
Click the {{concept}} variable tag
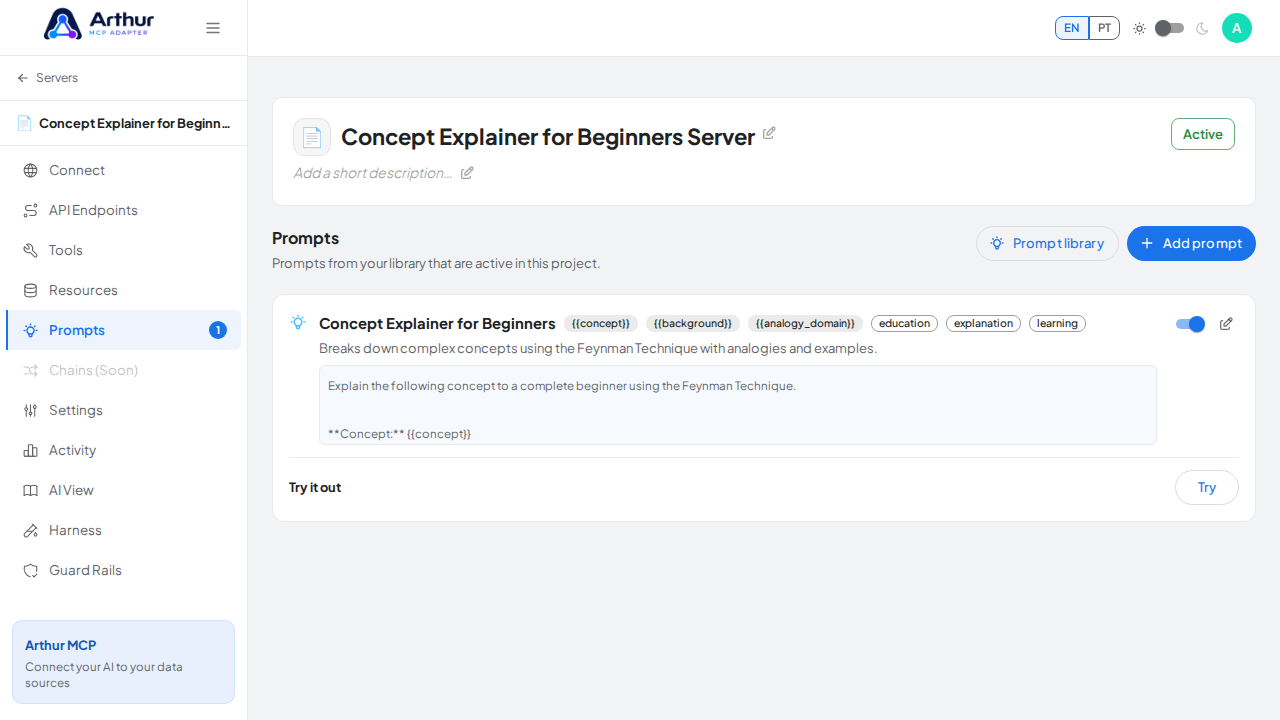(601, 323)
